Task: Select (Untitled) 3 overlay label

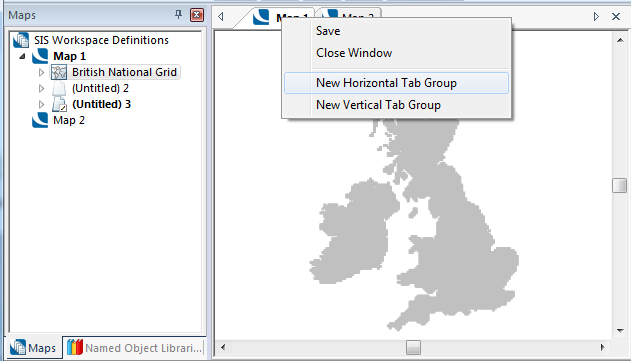Action: tap(101, 104)
